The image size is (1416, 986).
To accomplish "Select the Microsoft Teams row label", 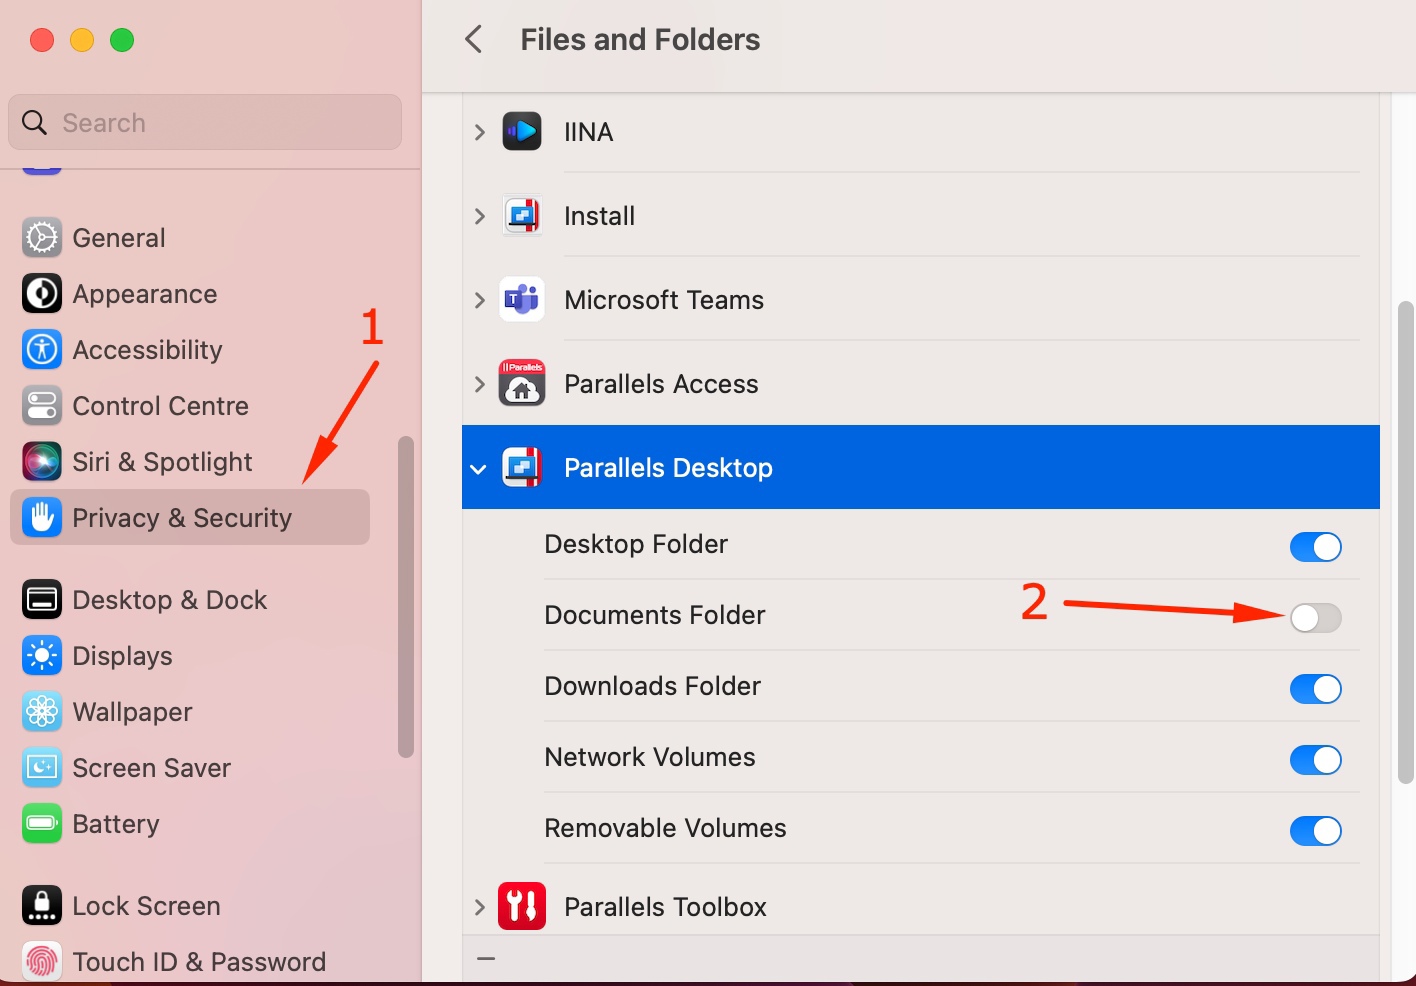I will (x=664, y=300).
